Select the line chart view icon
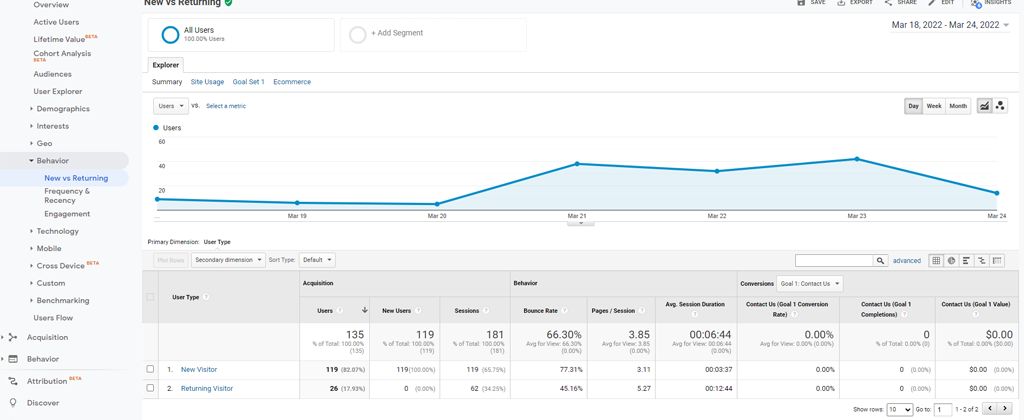The width and height of the screenshot is (1024, 420). tap(985, 106)
